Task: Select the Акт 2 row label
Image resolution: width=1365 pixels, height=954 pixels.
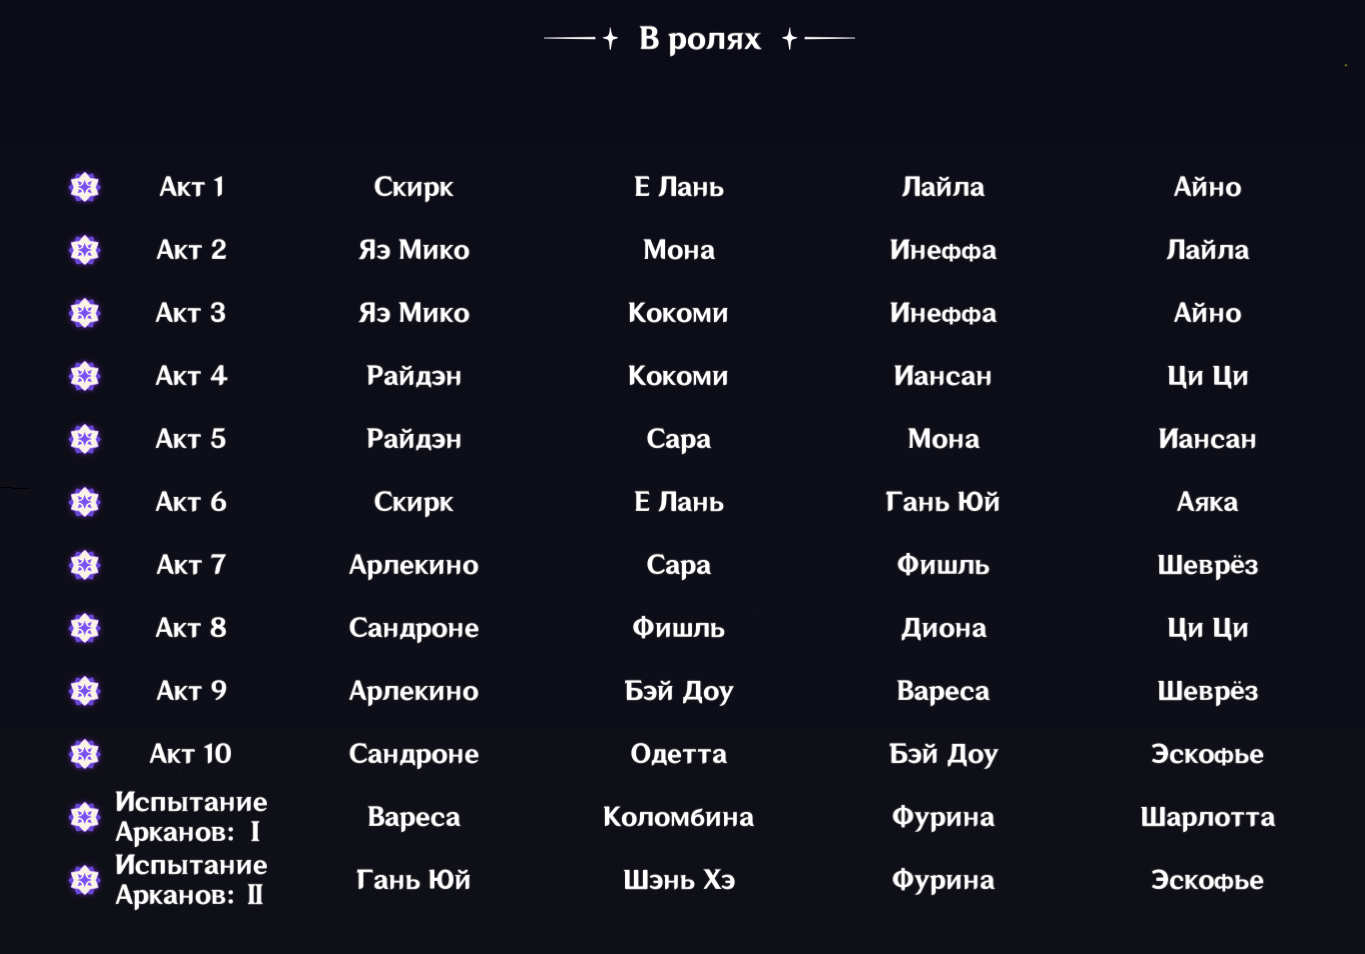Action: 191,250
